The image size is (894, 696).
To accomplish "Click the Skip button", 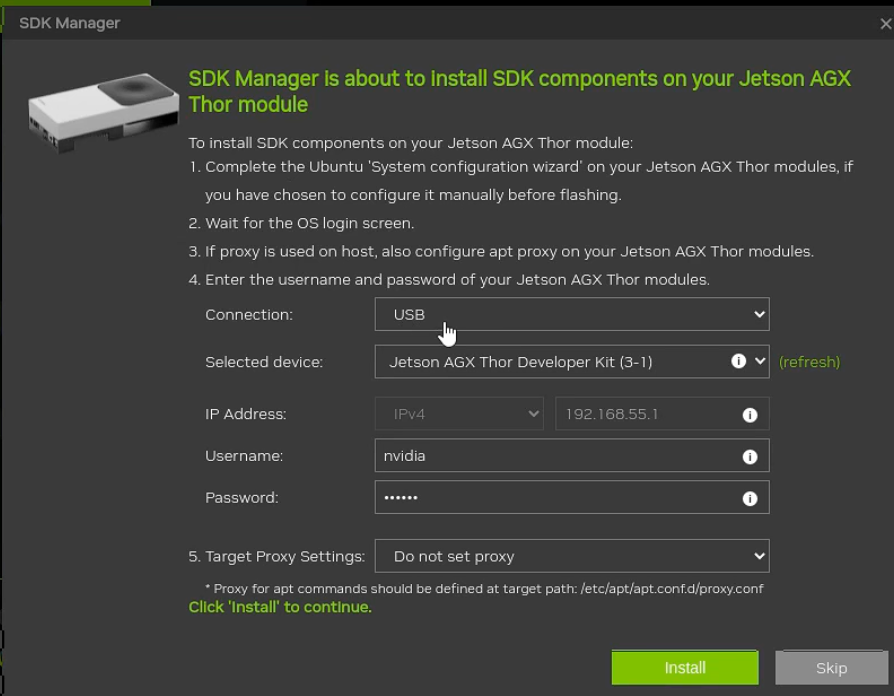I will (x=831, y=667).
